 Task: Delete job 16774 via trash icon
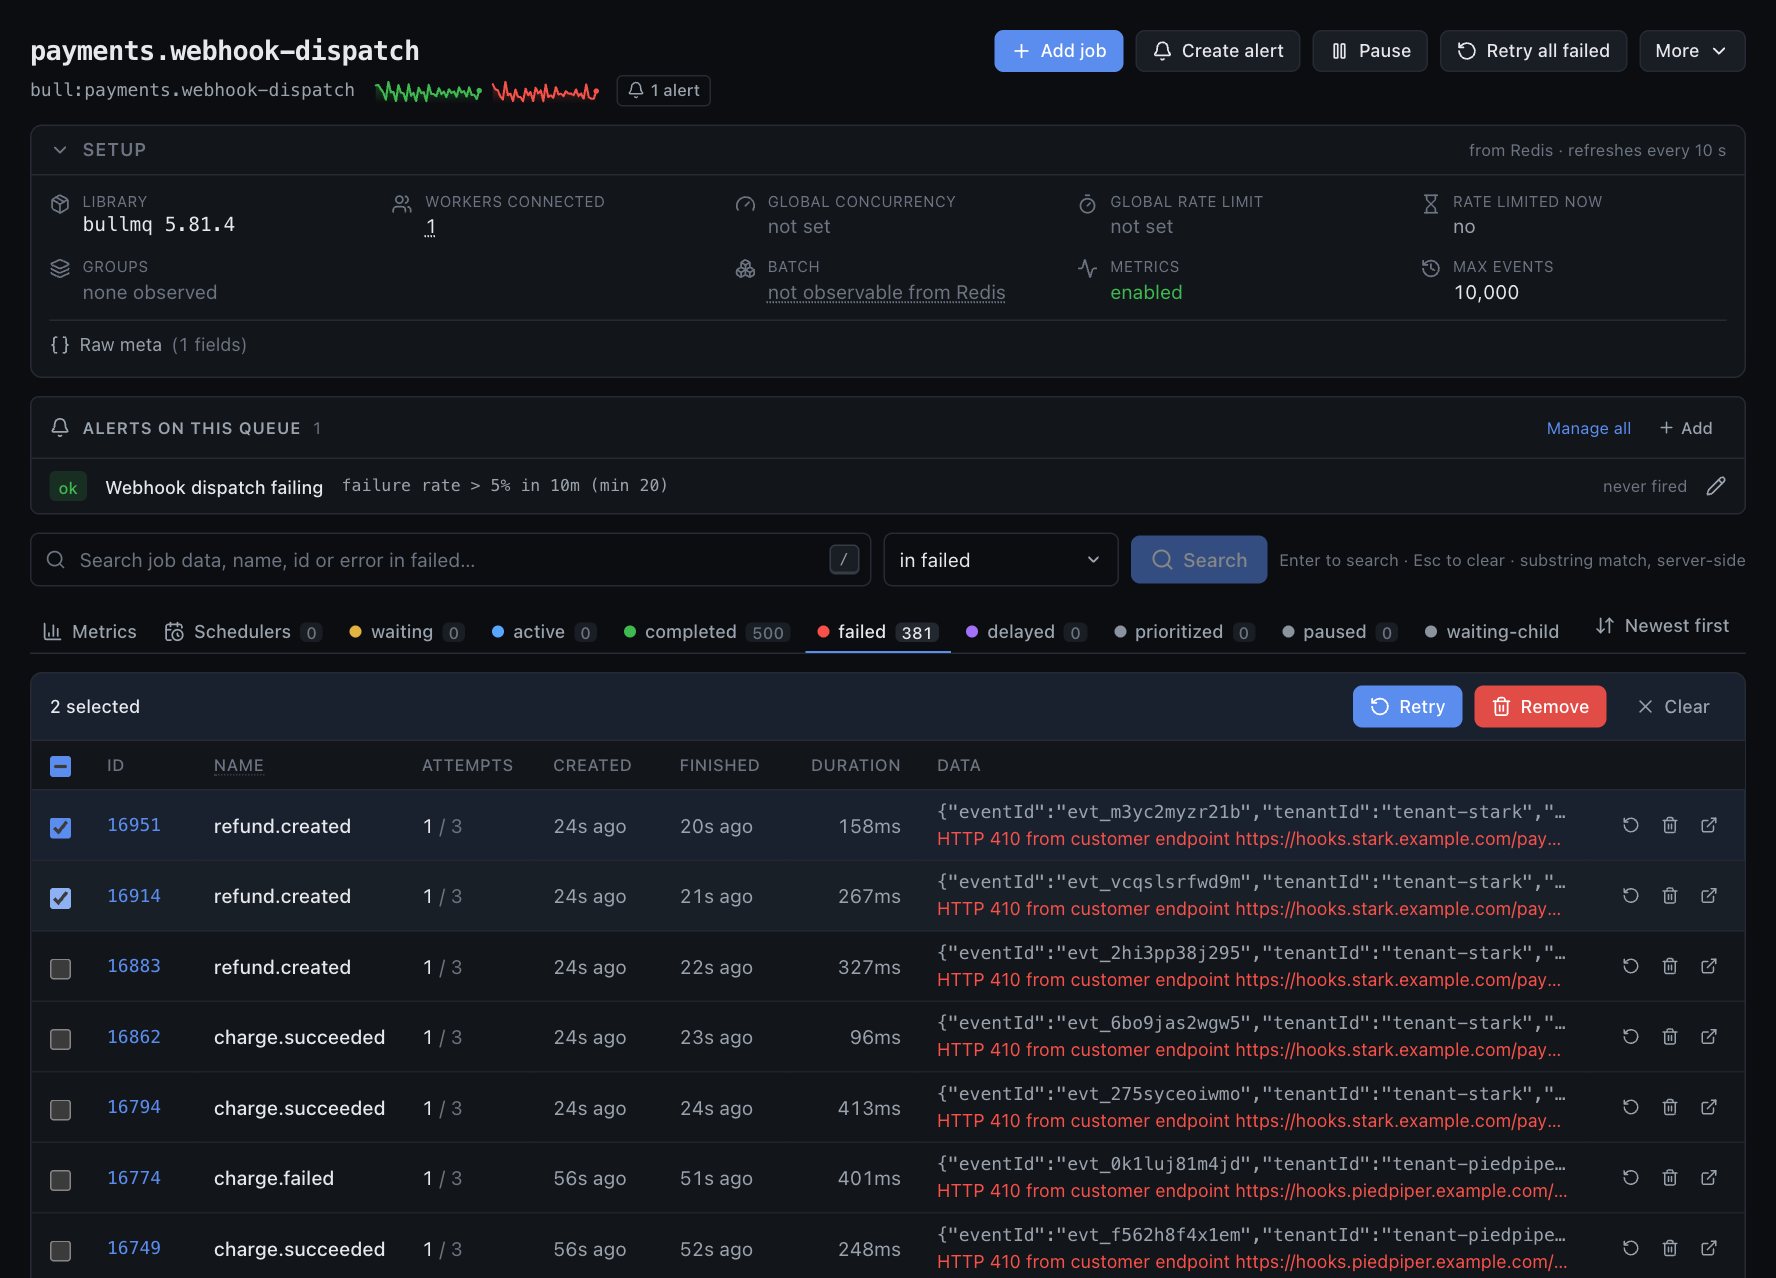tap(1669, 1178)
